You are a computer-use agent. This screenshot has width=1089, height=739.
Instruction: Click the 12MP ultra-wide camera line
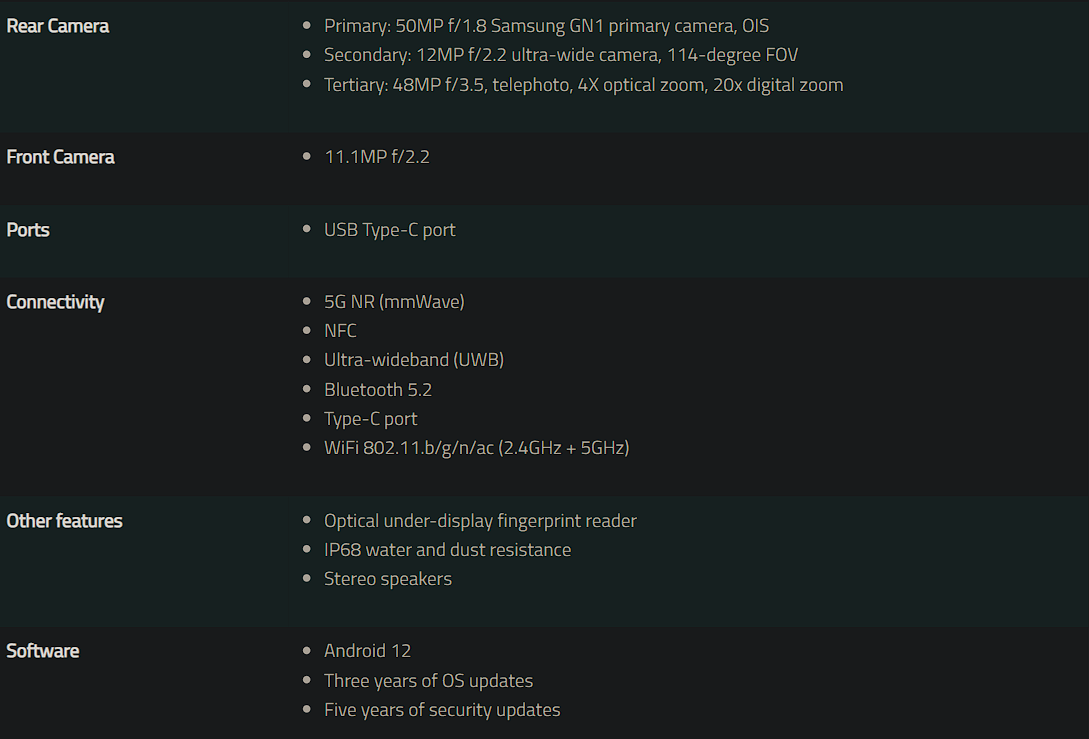point(560,55)
